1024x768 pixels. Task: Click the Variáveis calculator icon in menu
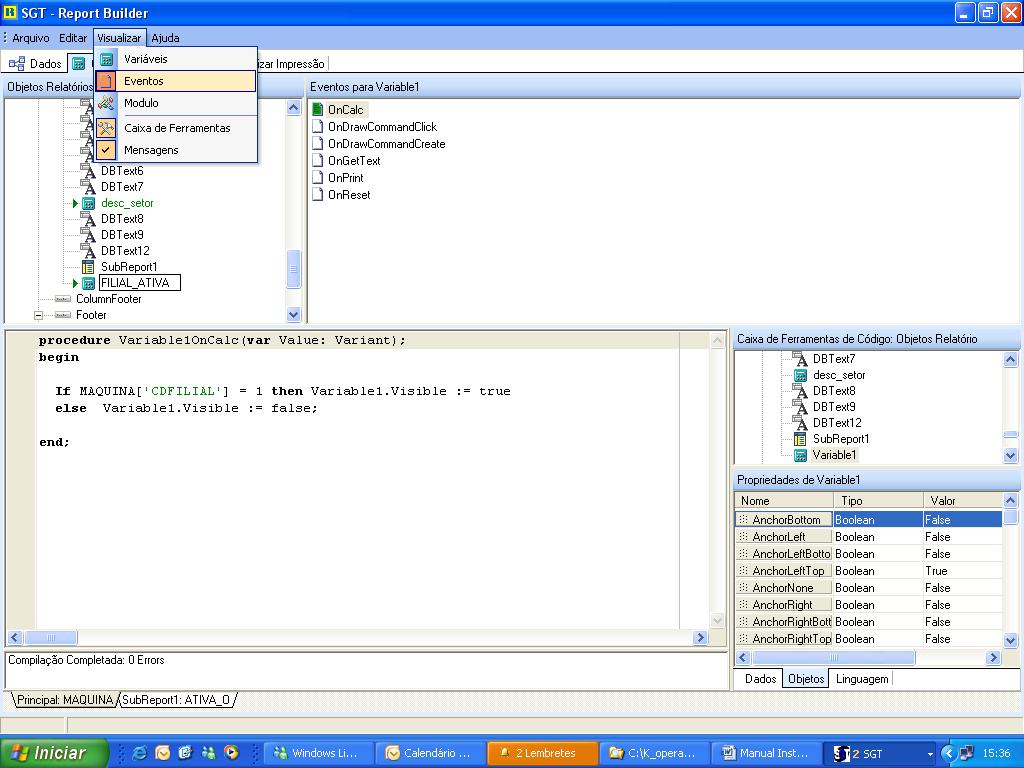click(x=107, y=59)
